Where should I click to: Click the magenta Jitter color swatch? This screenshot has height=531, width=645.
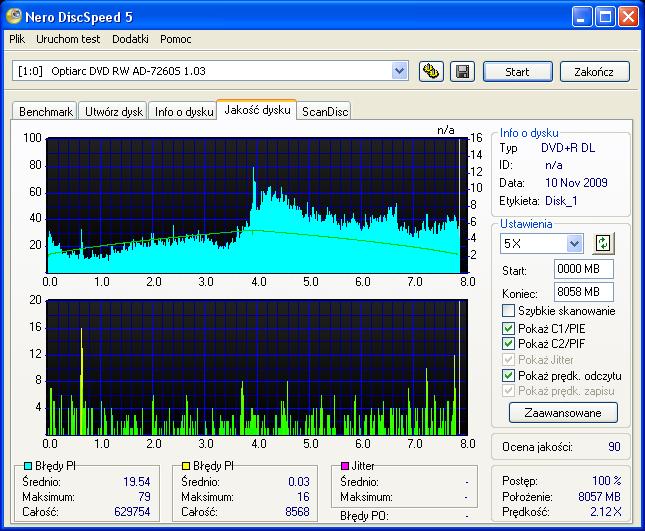[345, 466]
